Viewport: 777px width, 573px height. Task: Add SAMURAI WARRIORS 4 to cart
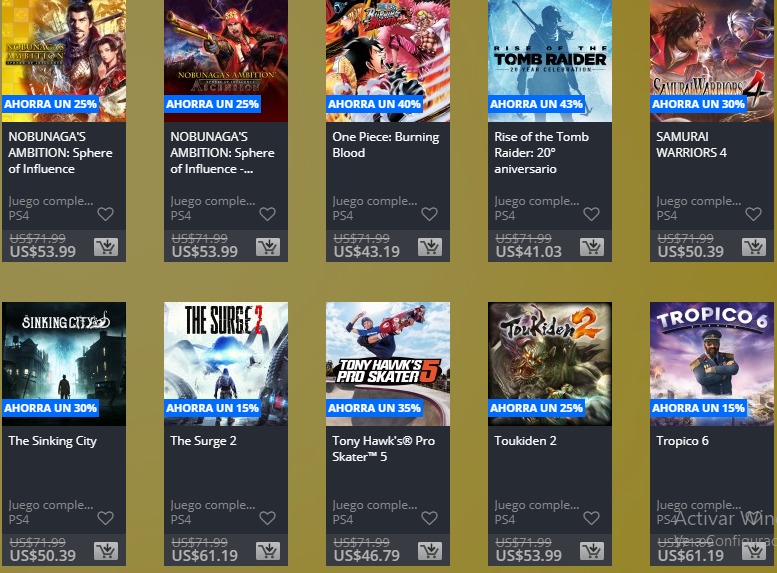pyautogui.click(x=754, y=247)
